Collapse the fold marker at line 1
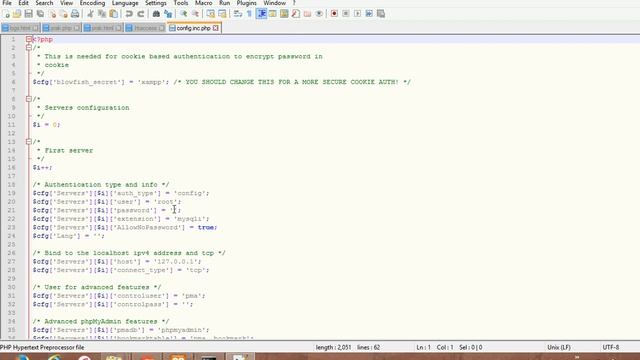 (29, 39)
